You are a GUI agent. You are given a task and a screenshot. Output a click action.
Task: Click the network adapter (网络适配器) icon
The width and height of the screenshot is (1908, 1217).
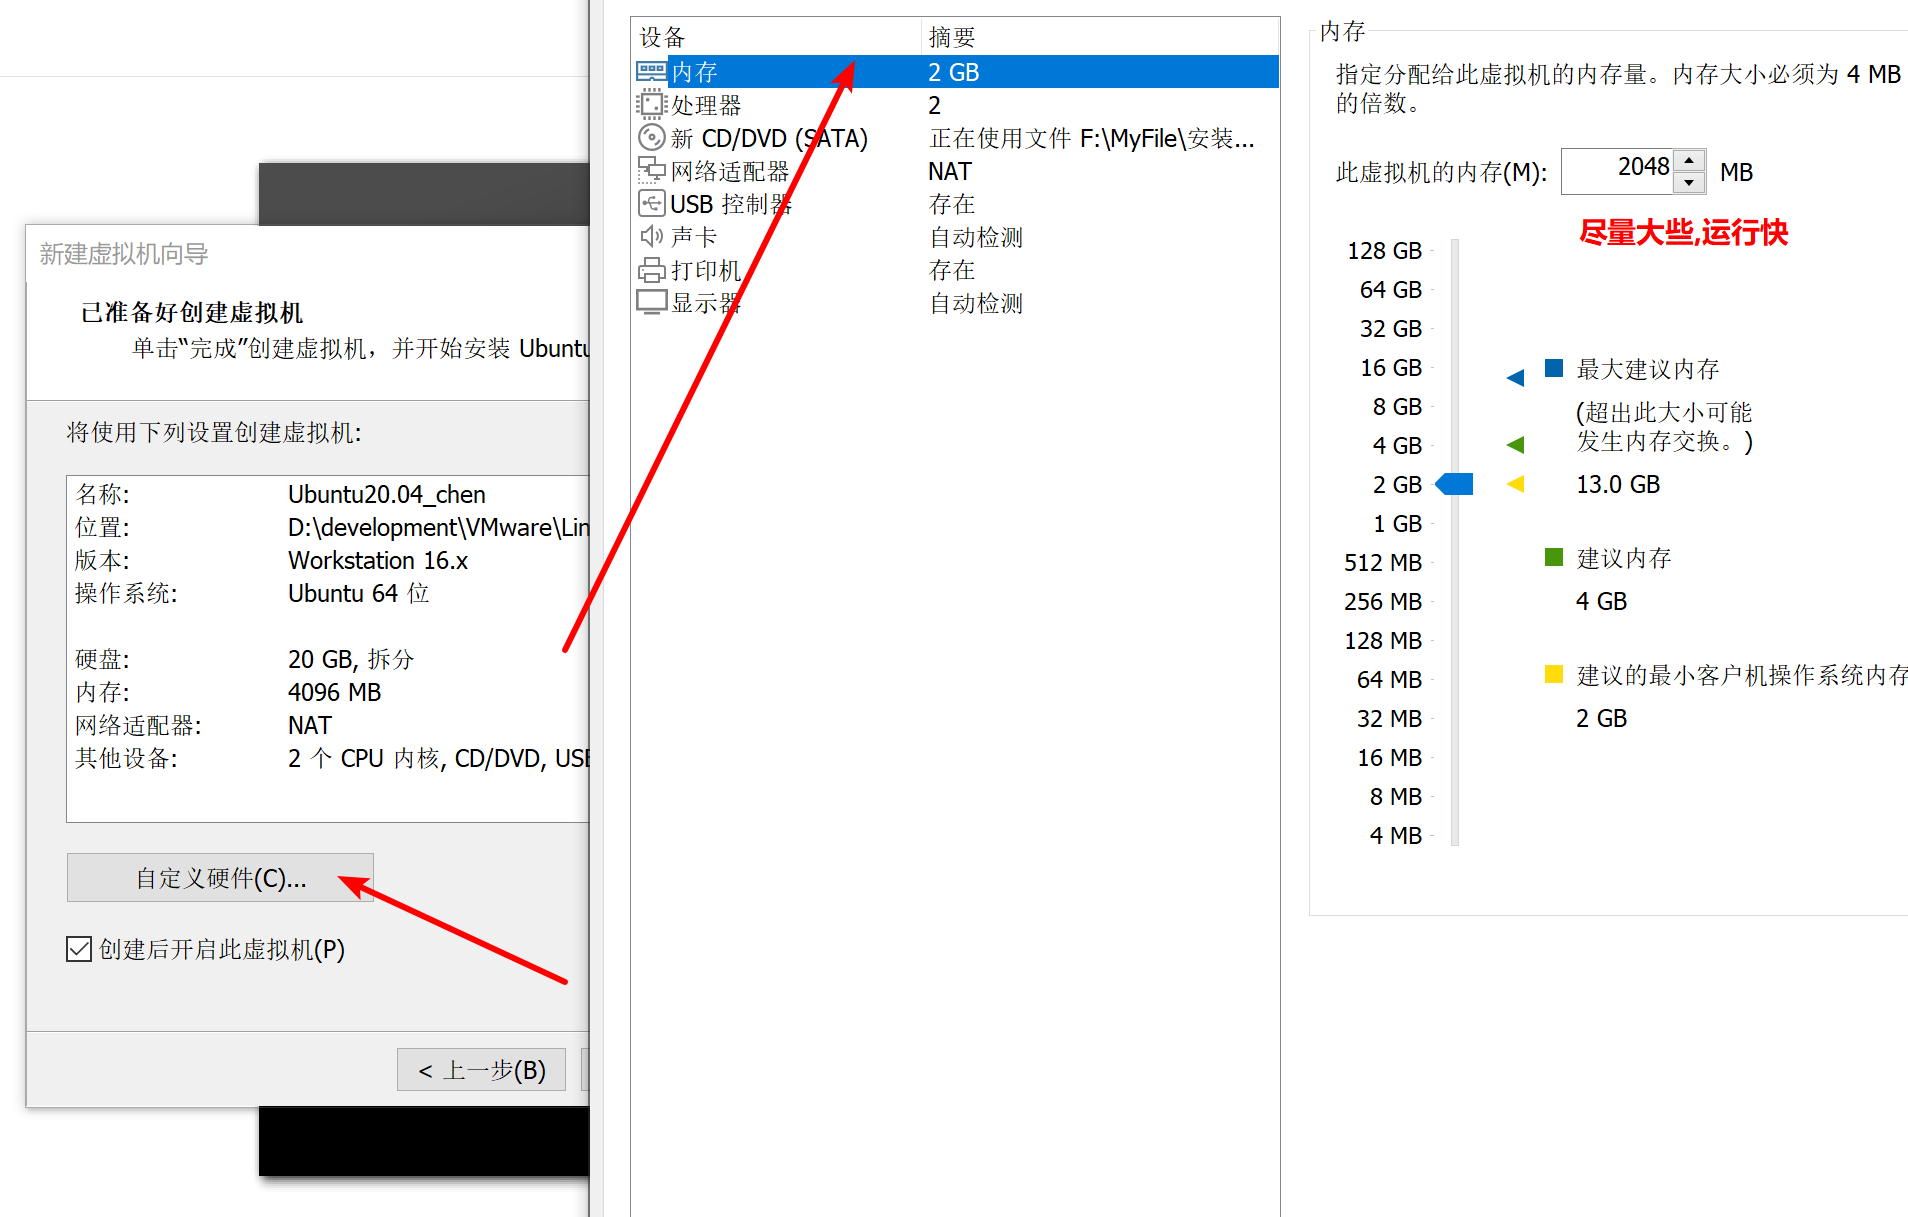click(652, 171)
